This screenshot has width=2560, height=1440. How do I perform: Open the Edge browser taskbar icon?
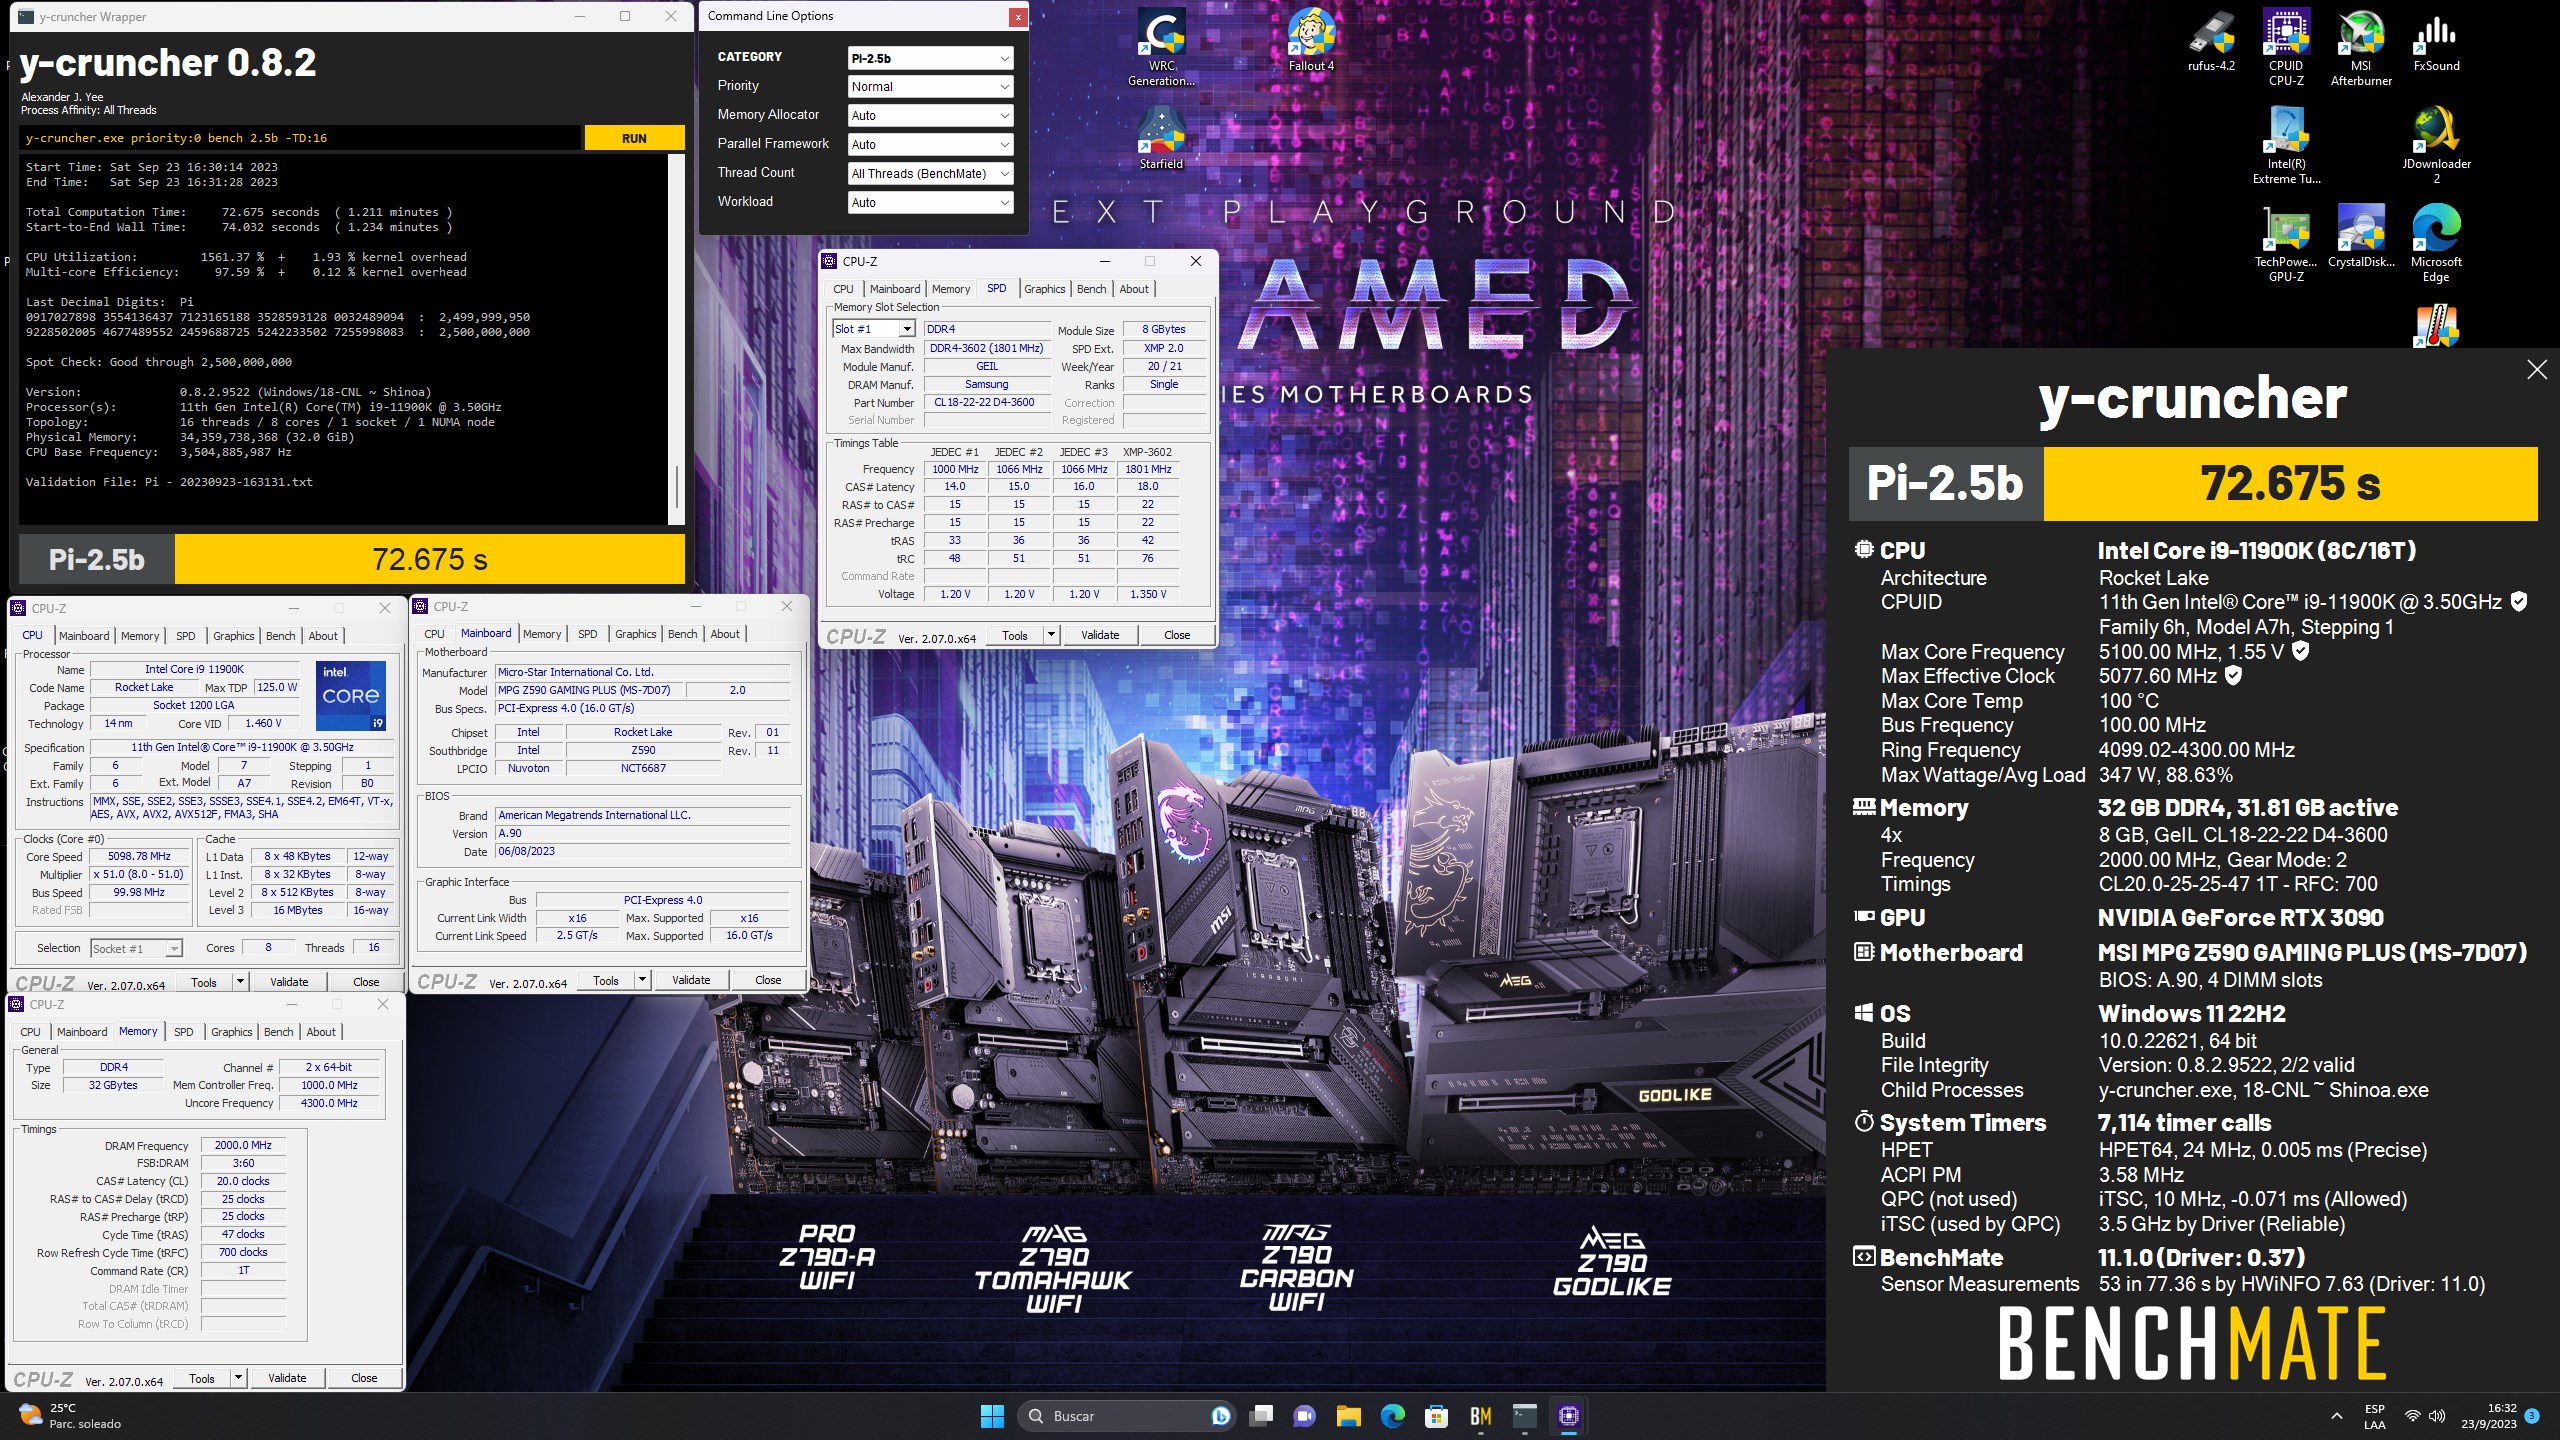coord(1392,1416)
